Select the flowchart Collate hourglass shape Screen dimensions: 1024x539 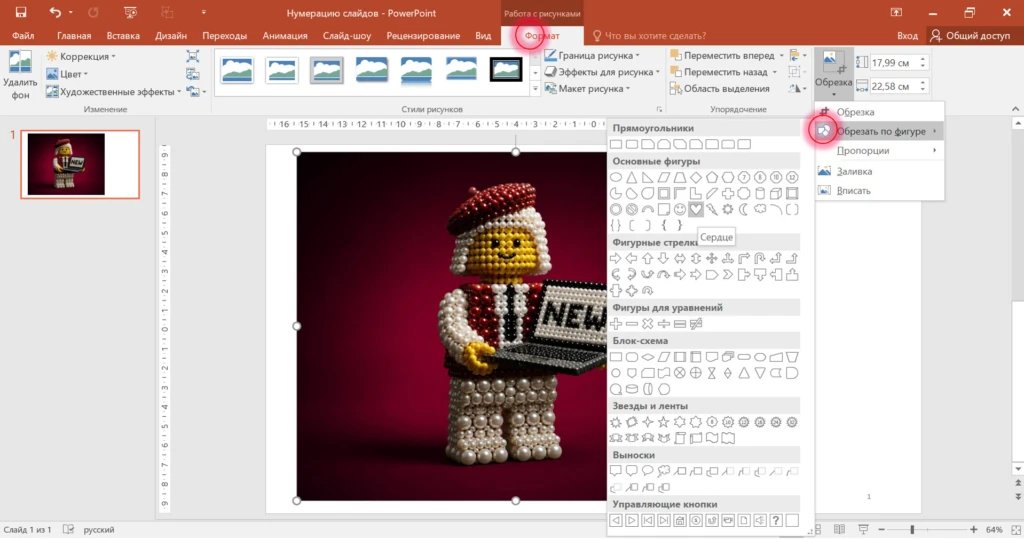coord(711,373)
